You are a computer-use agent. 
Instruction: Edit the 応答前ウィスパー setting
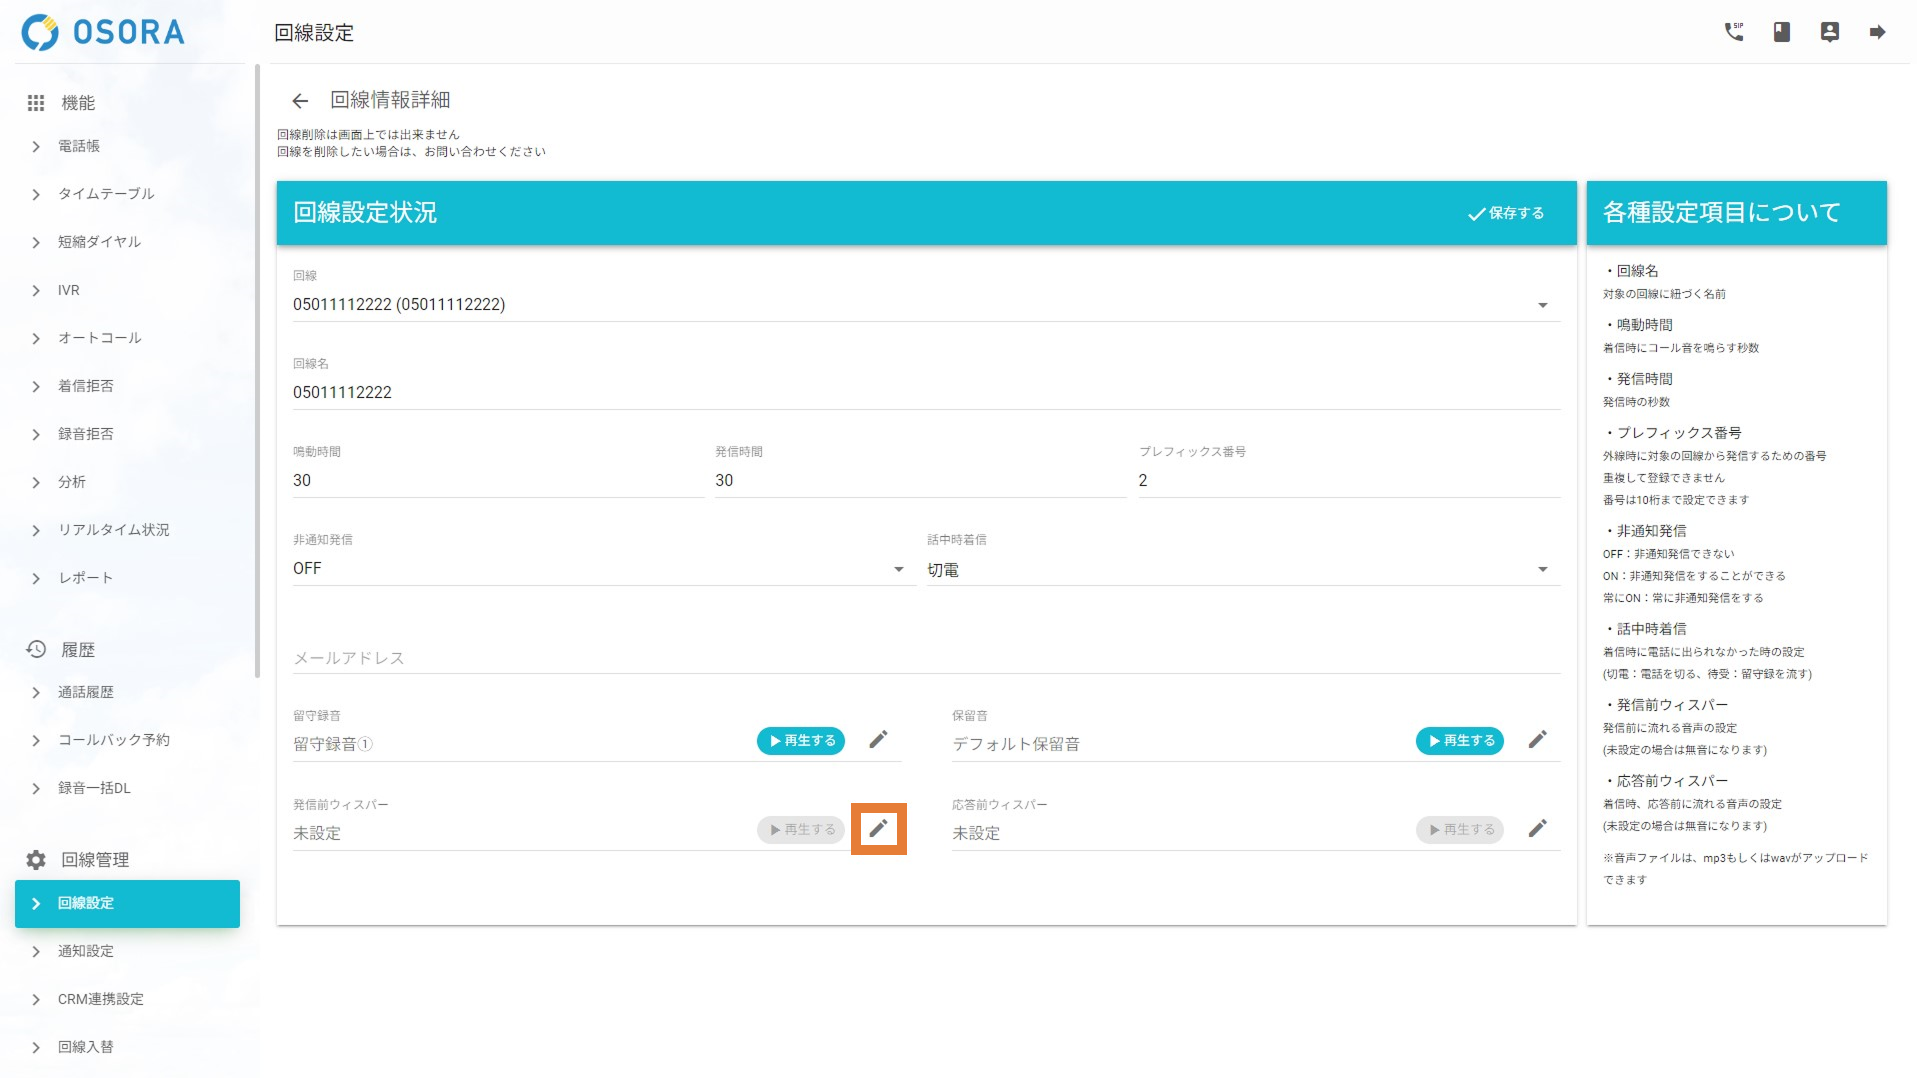[1537, 829]
